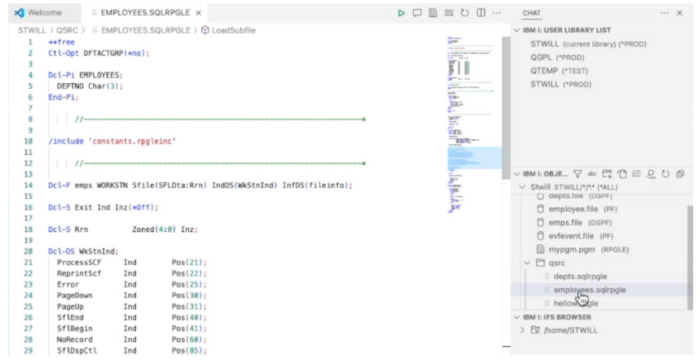Open depts.sqlrpgle source member
Image resolution: width=700 pixels, height=364 pixels.
pos(580,276)
